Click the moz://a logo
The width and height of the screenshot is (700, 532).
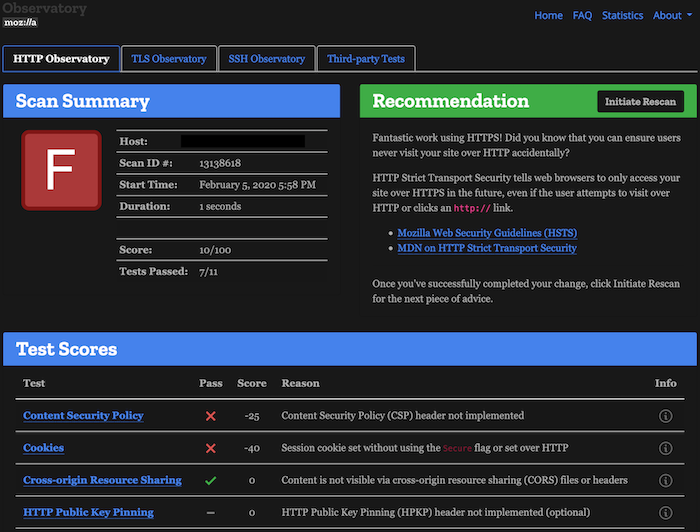(x=20, y=22)
